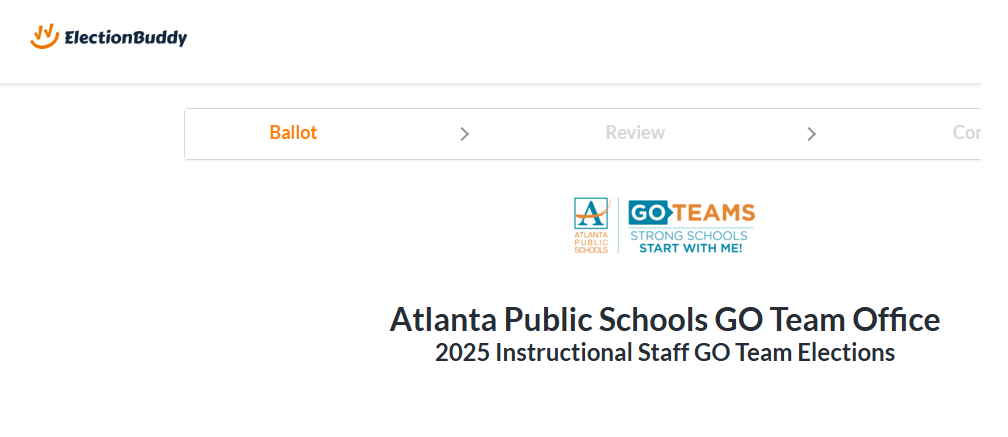1008x437 pixels.
Task: Select the Ballot step tab
Action: [293, 132]
